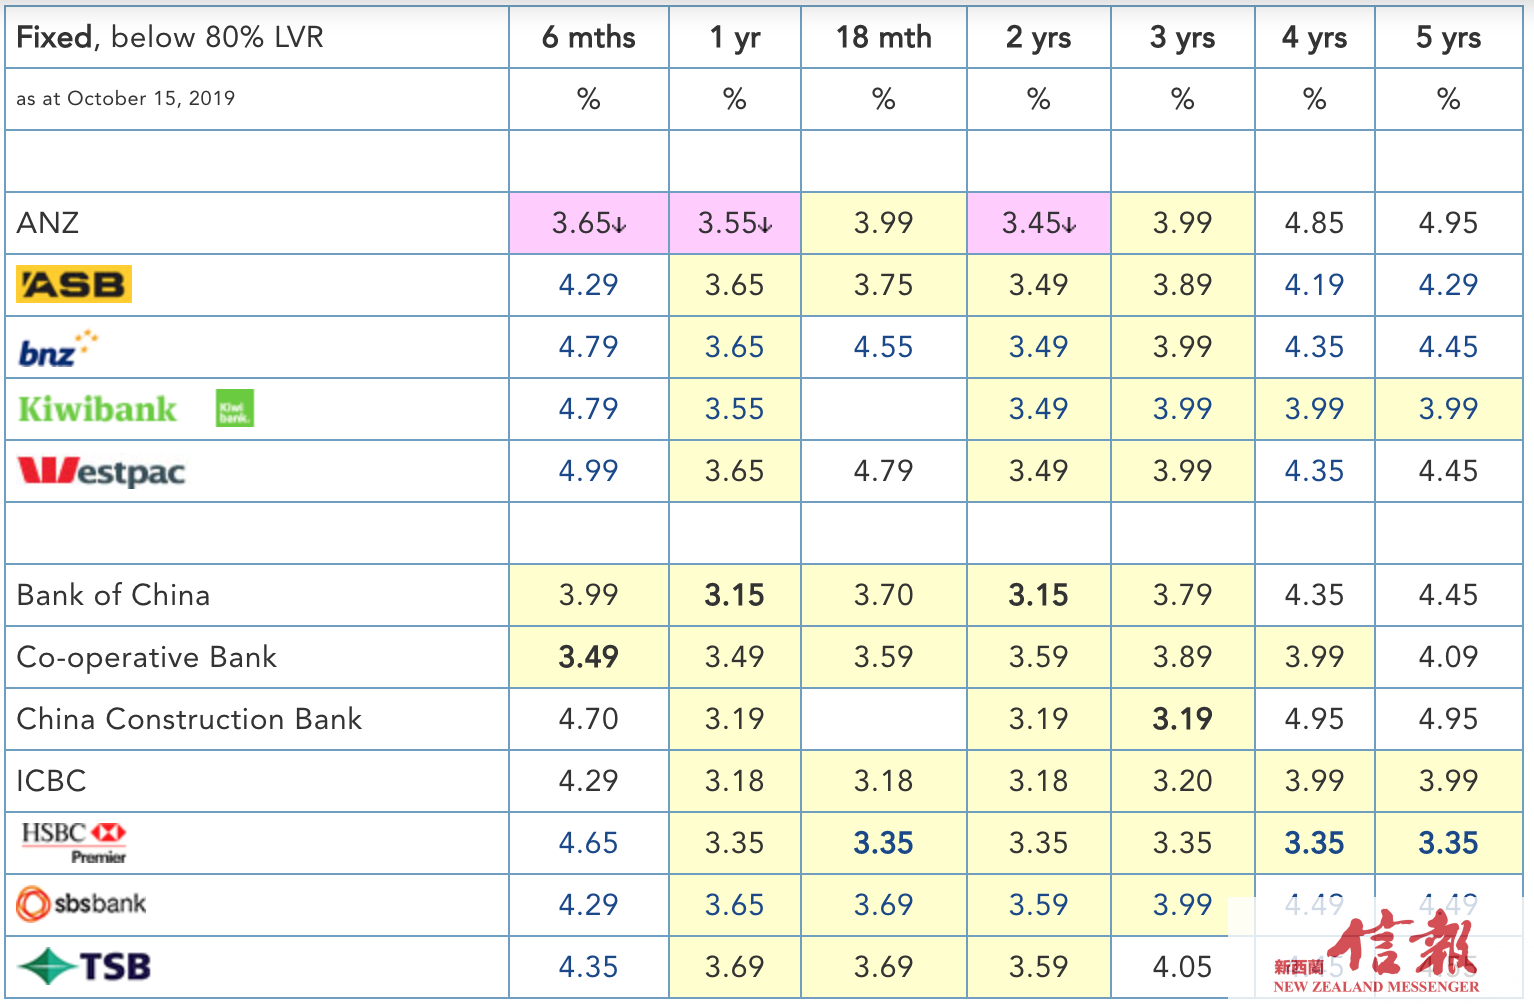The height and width of the screenshot is (1004, 1534).
Task: Click Co-operative Bank's 5 year rate 4.09
Action: click(x=1449, y=657)
